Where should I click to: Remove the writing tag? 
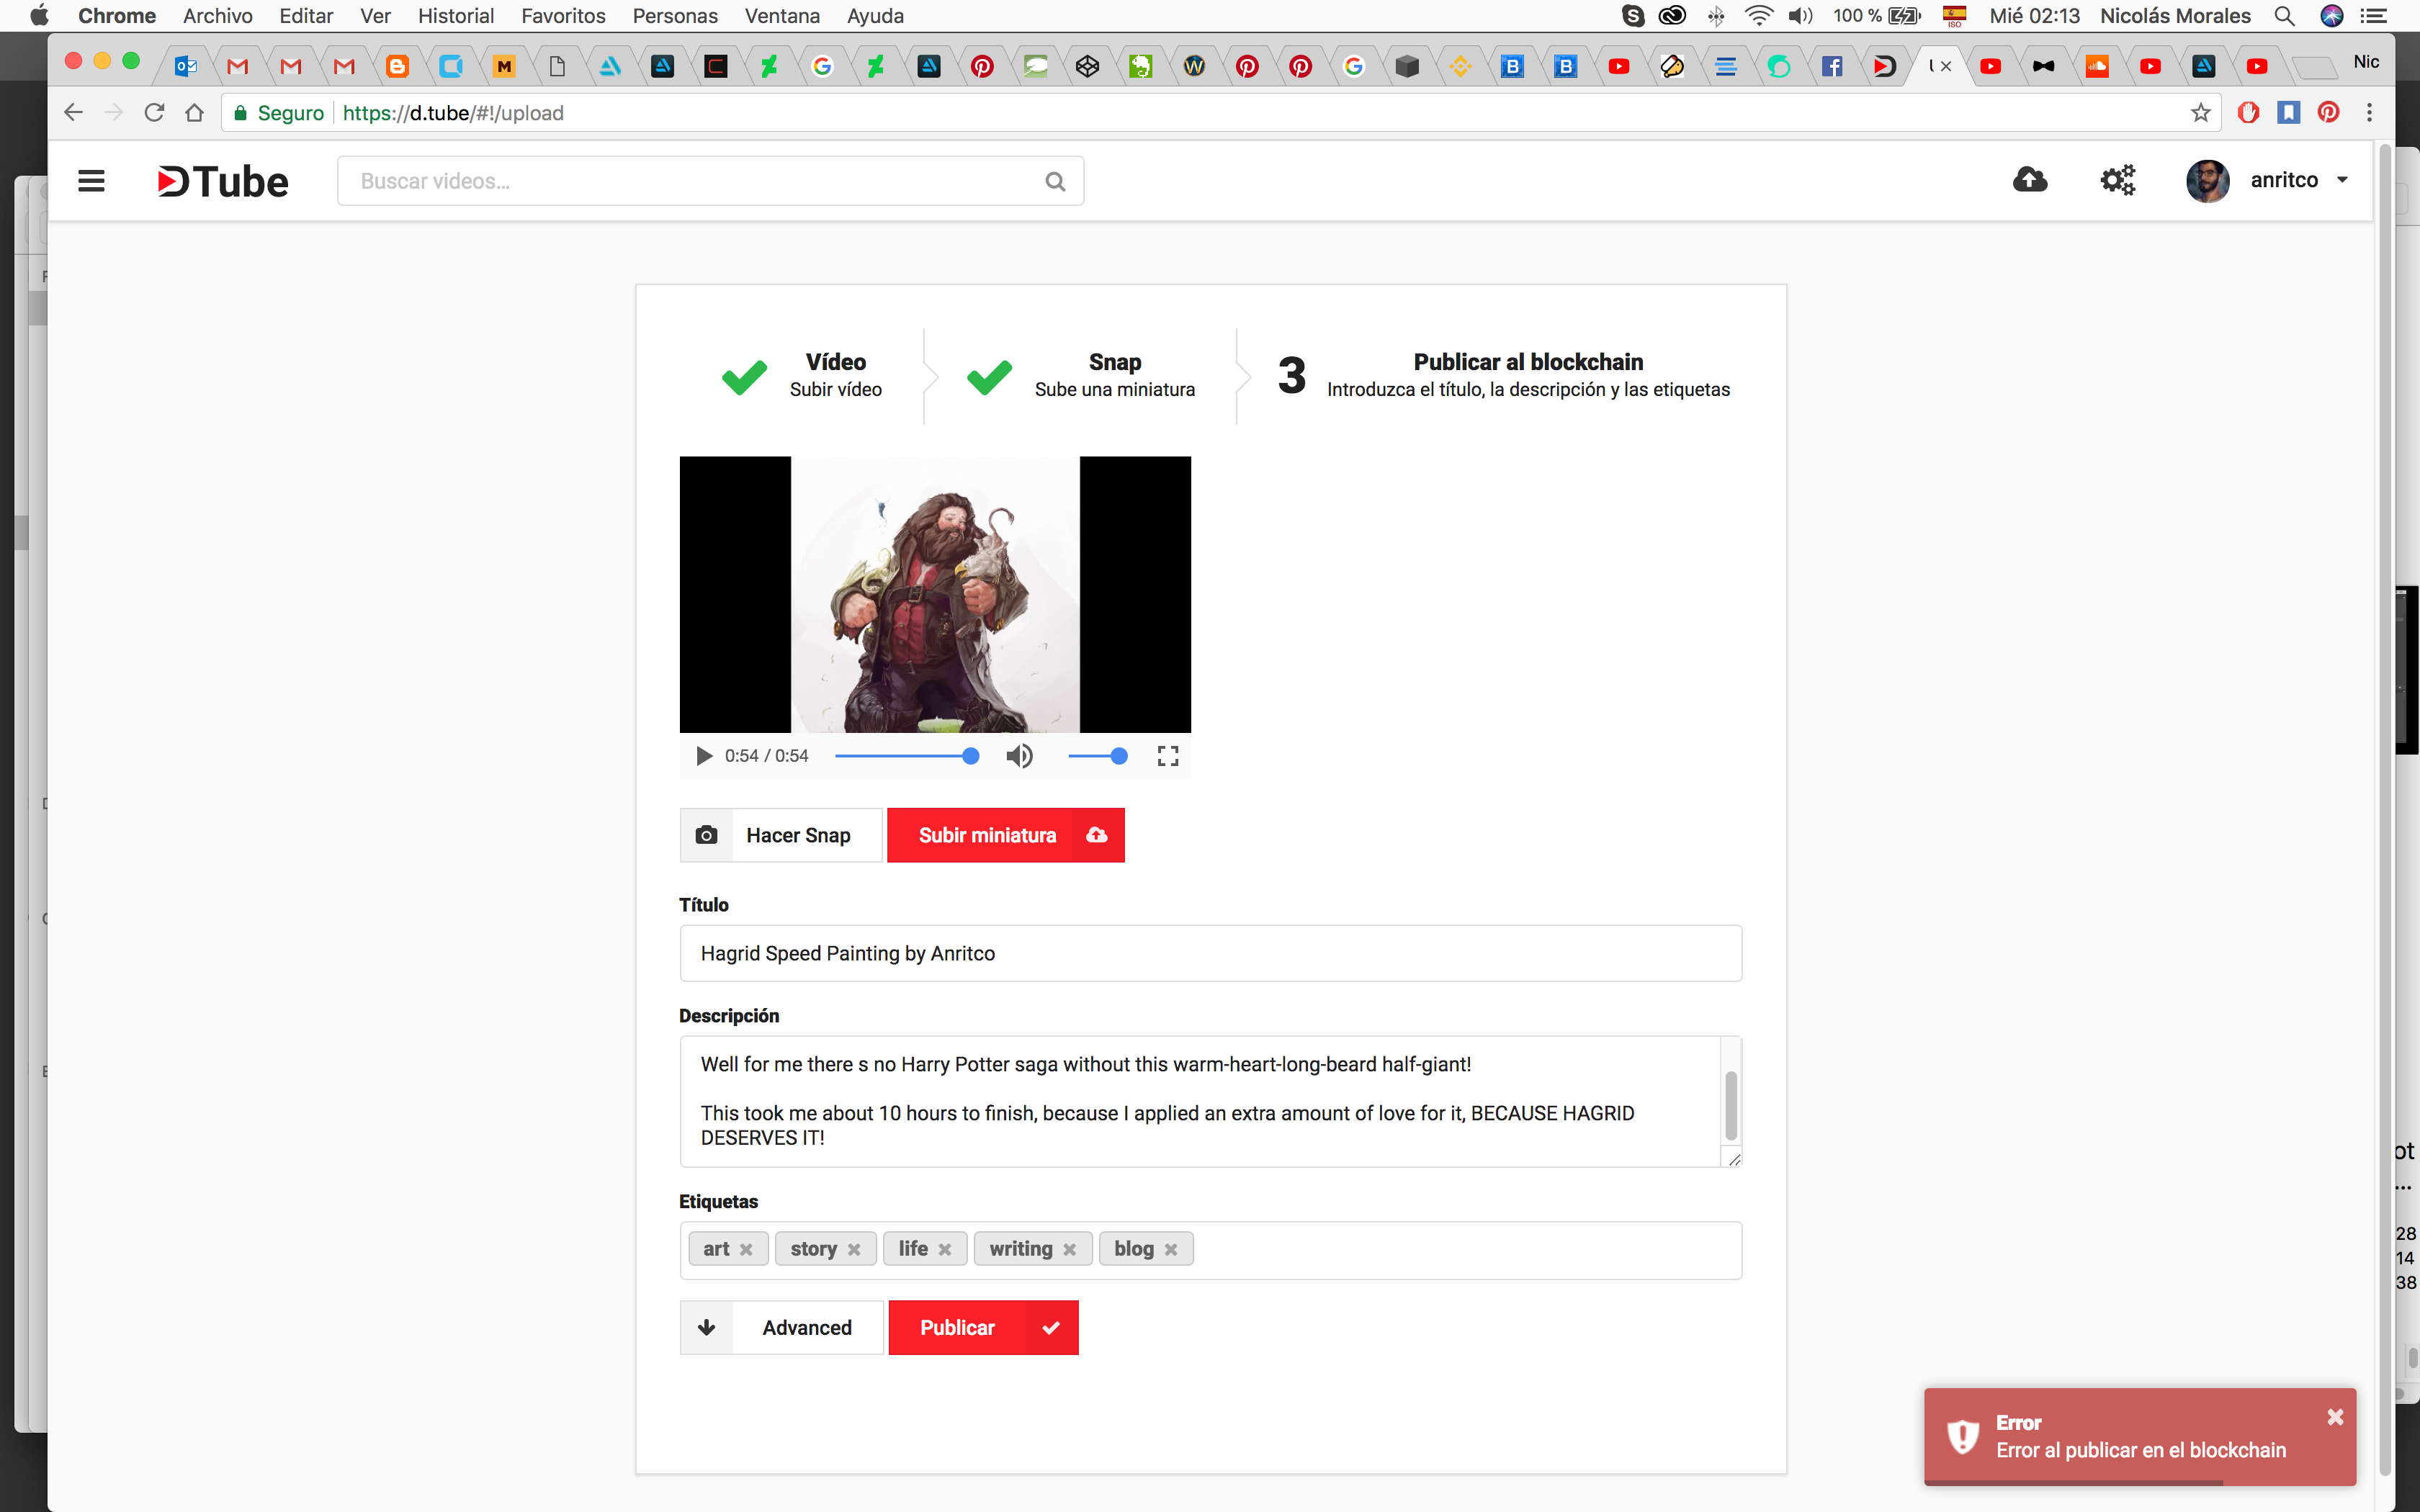(x=1070, y=1249)
